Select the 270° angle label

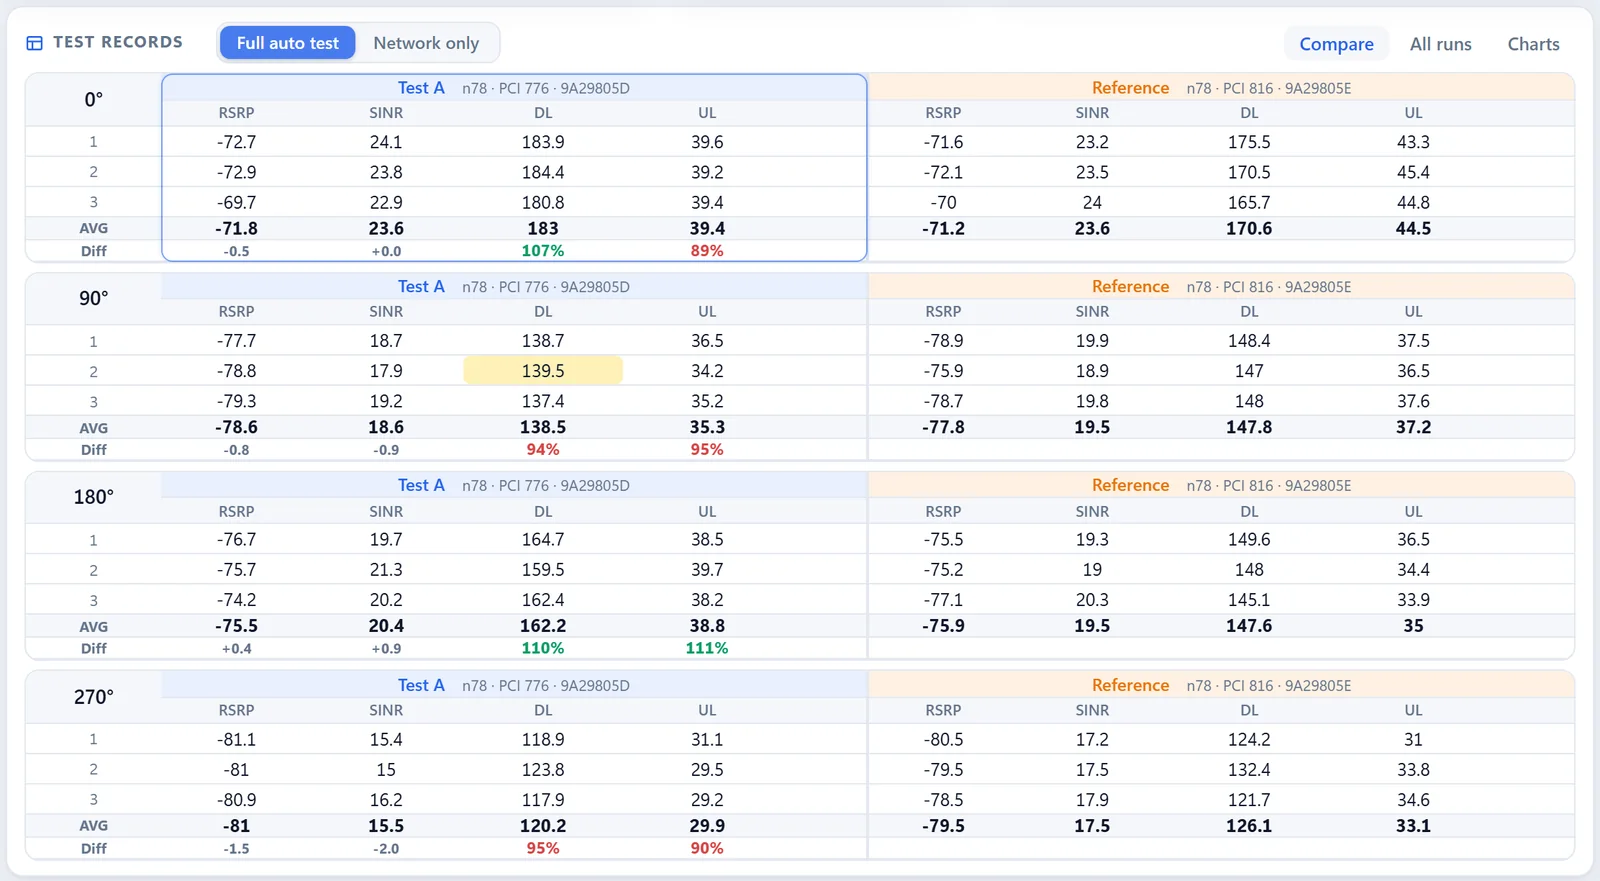pyautogui.click(x=93, y=697)
